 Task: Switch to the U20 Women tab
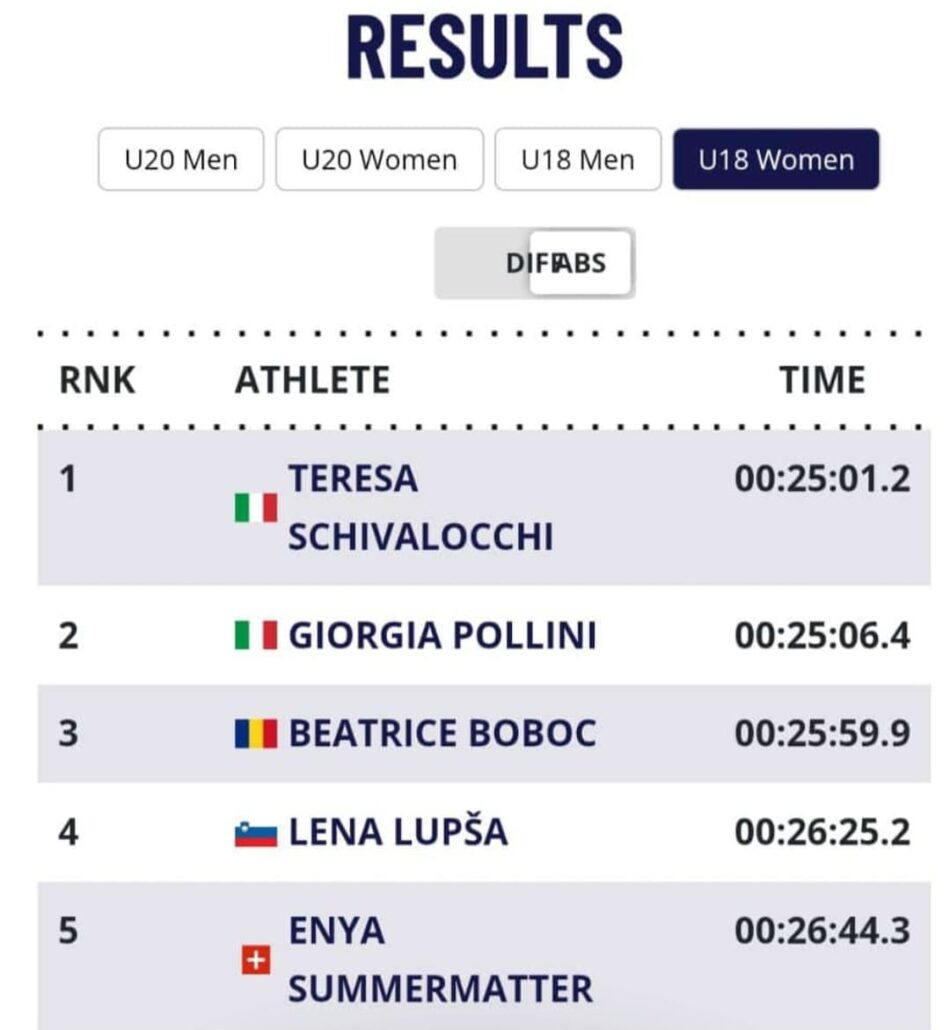(x=379, y=160)
